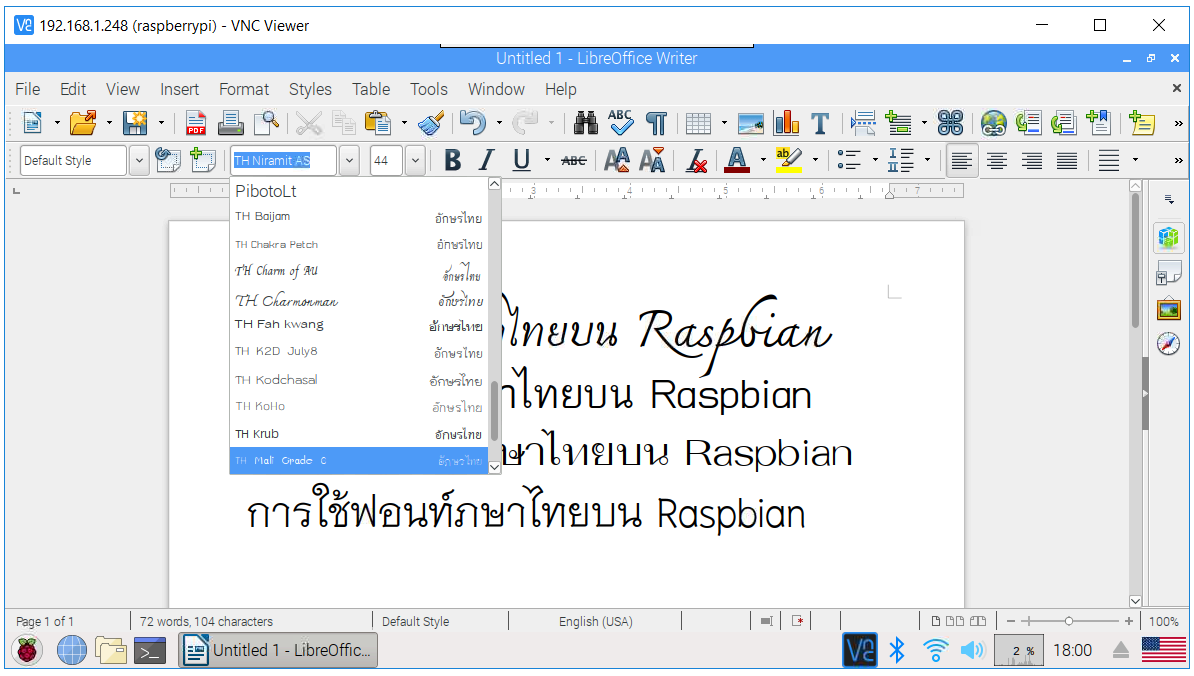Open the Tools menu

pos(429,89)
